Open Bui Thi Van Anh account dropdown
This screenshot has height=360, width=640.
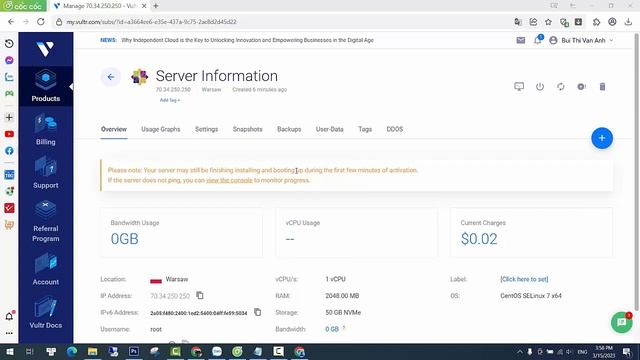581,40
